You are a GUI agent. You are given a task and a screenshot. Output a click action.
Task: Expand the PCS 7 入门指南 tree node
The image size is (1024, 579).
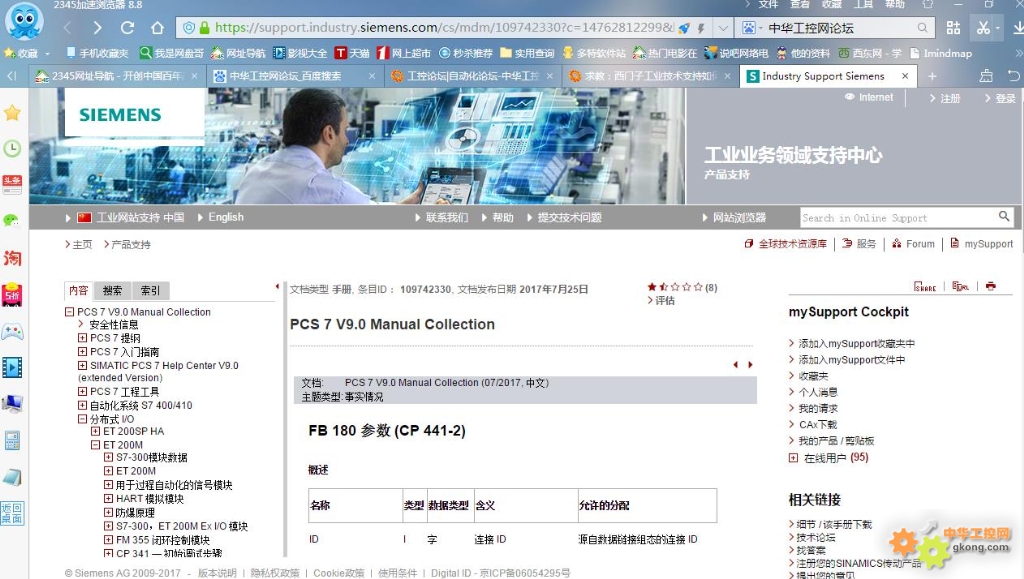tap(82, 352)
